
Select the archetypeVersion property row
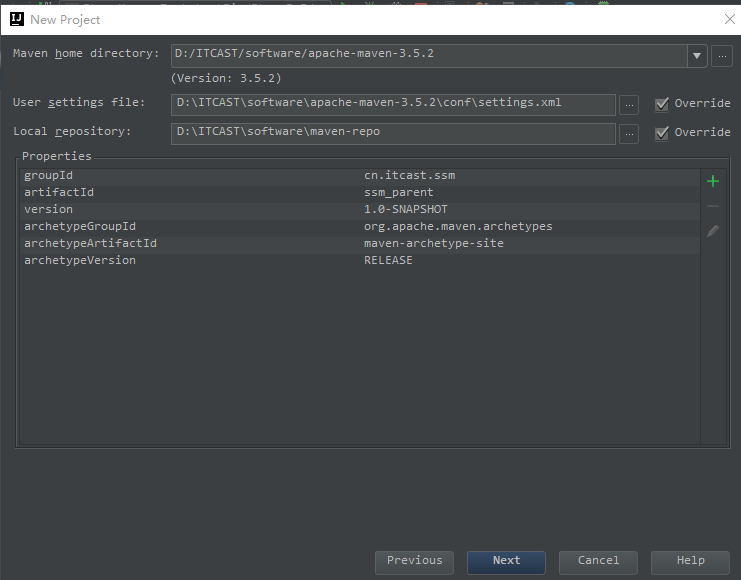coord(360,260)
